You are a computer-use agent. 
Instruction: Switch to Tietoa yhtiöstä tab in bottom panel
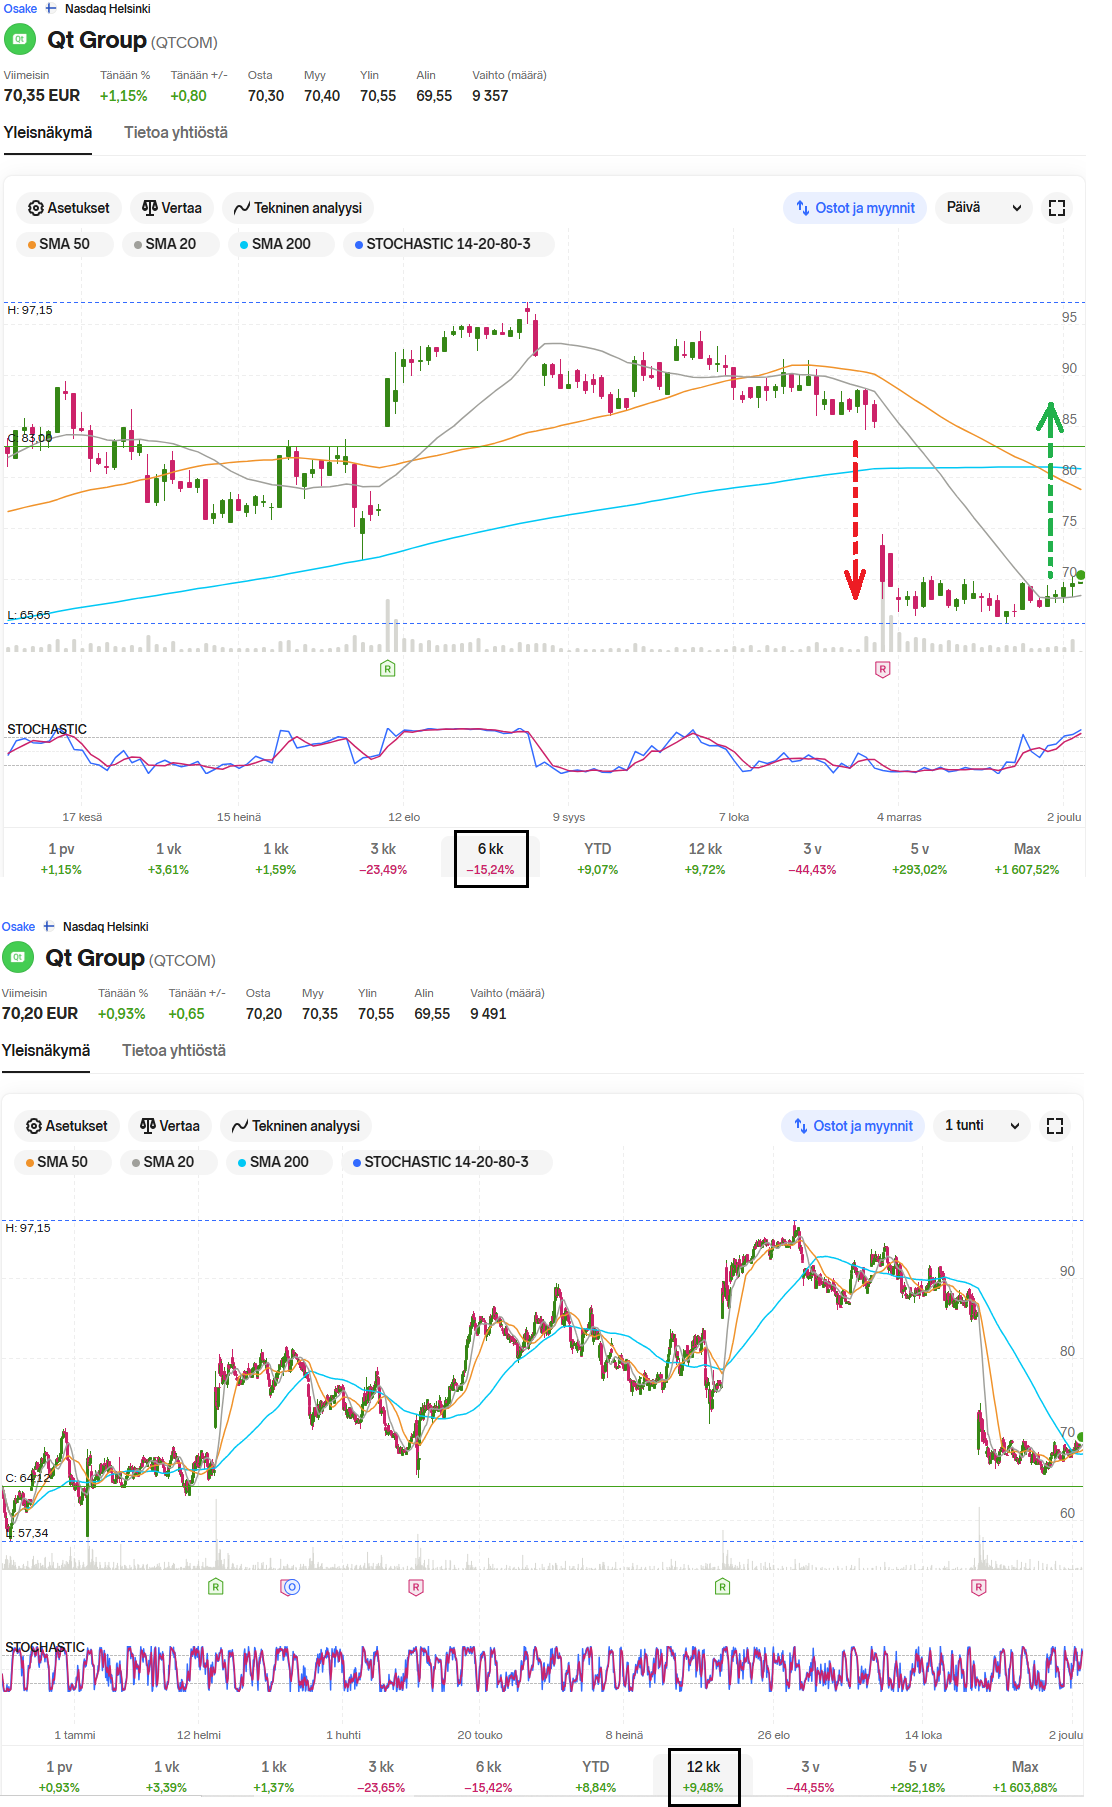click(x=174, y=1051)
